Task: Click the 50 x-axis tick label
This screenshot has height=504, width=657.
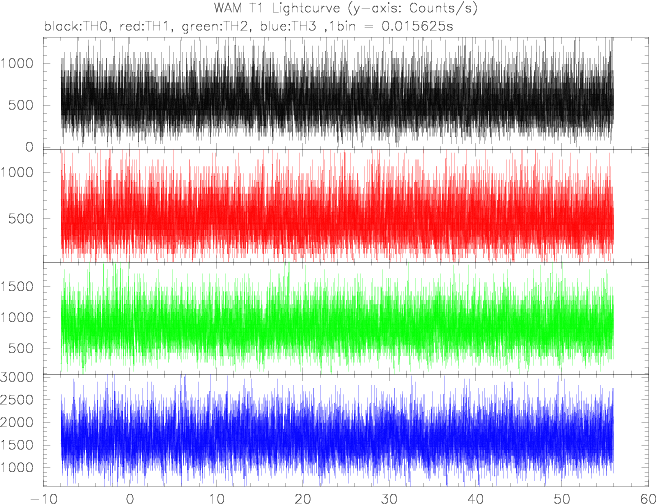Action: 562,499
